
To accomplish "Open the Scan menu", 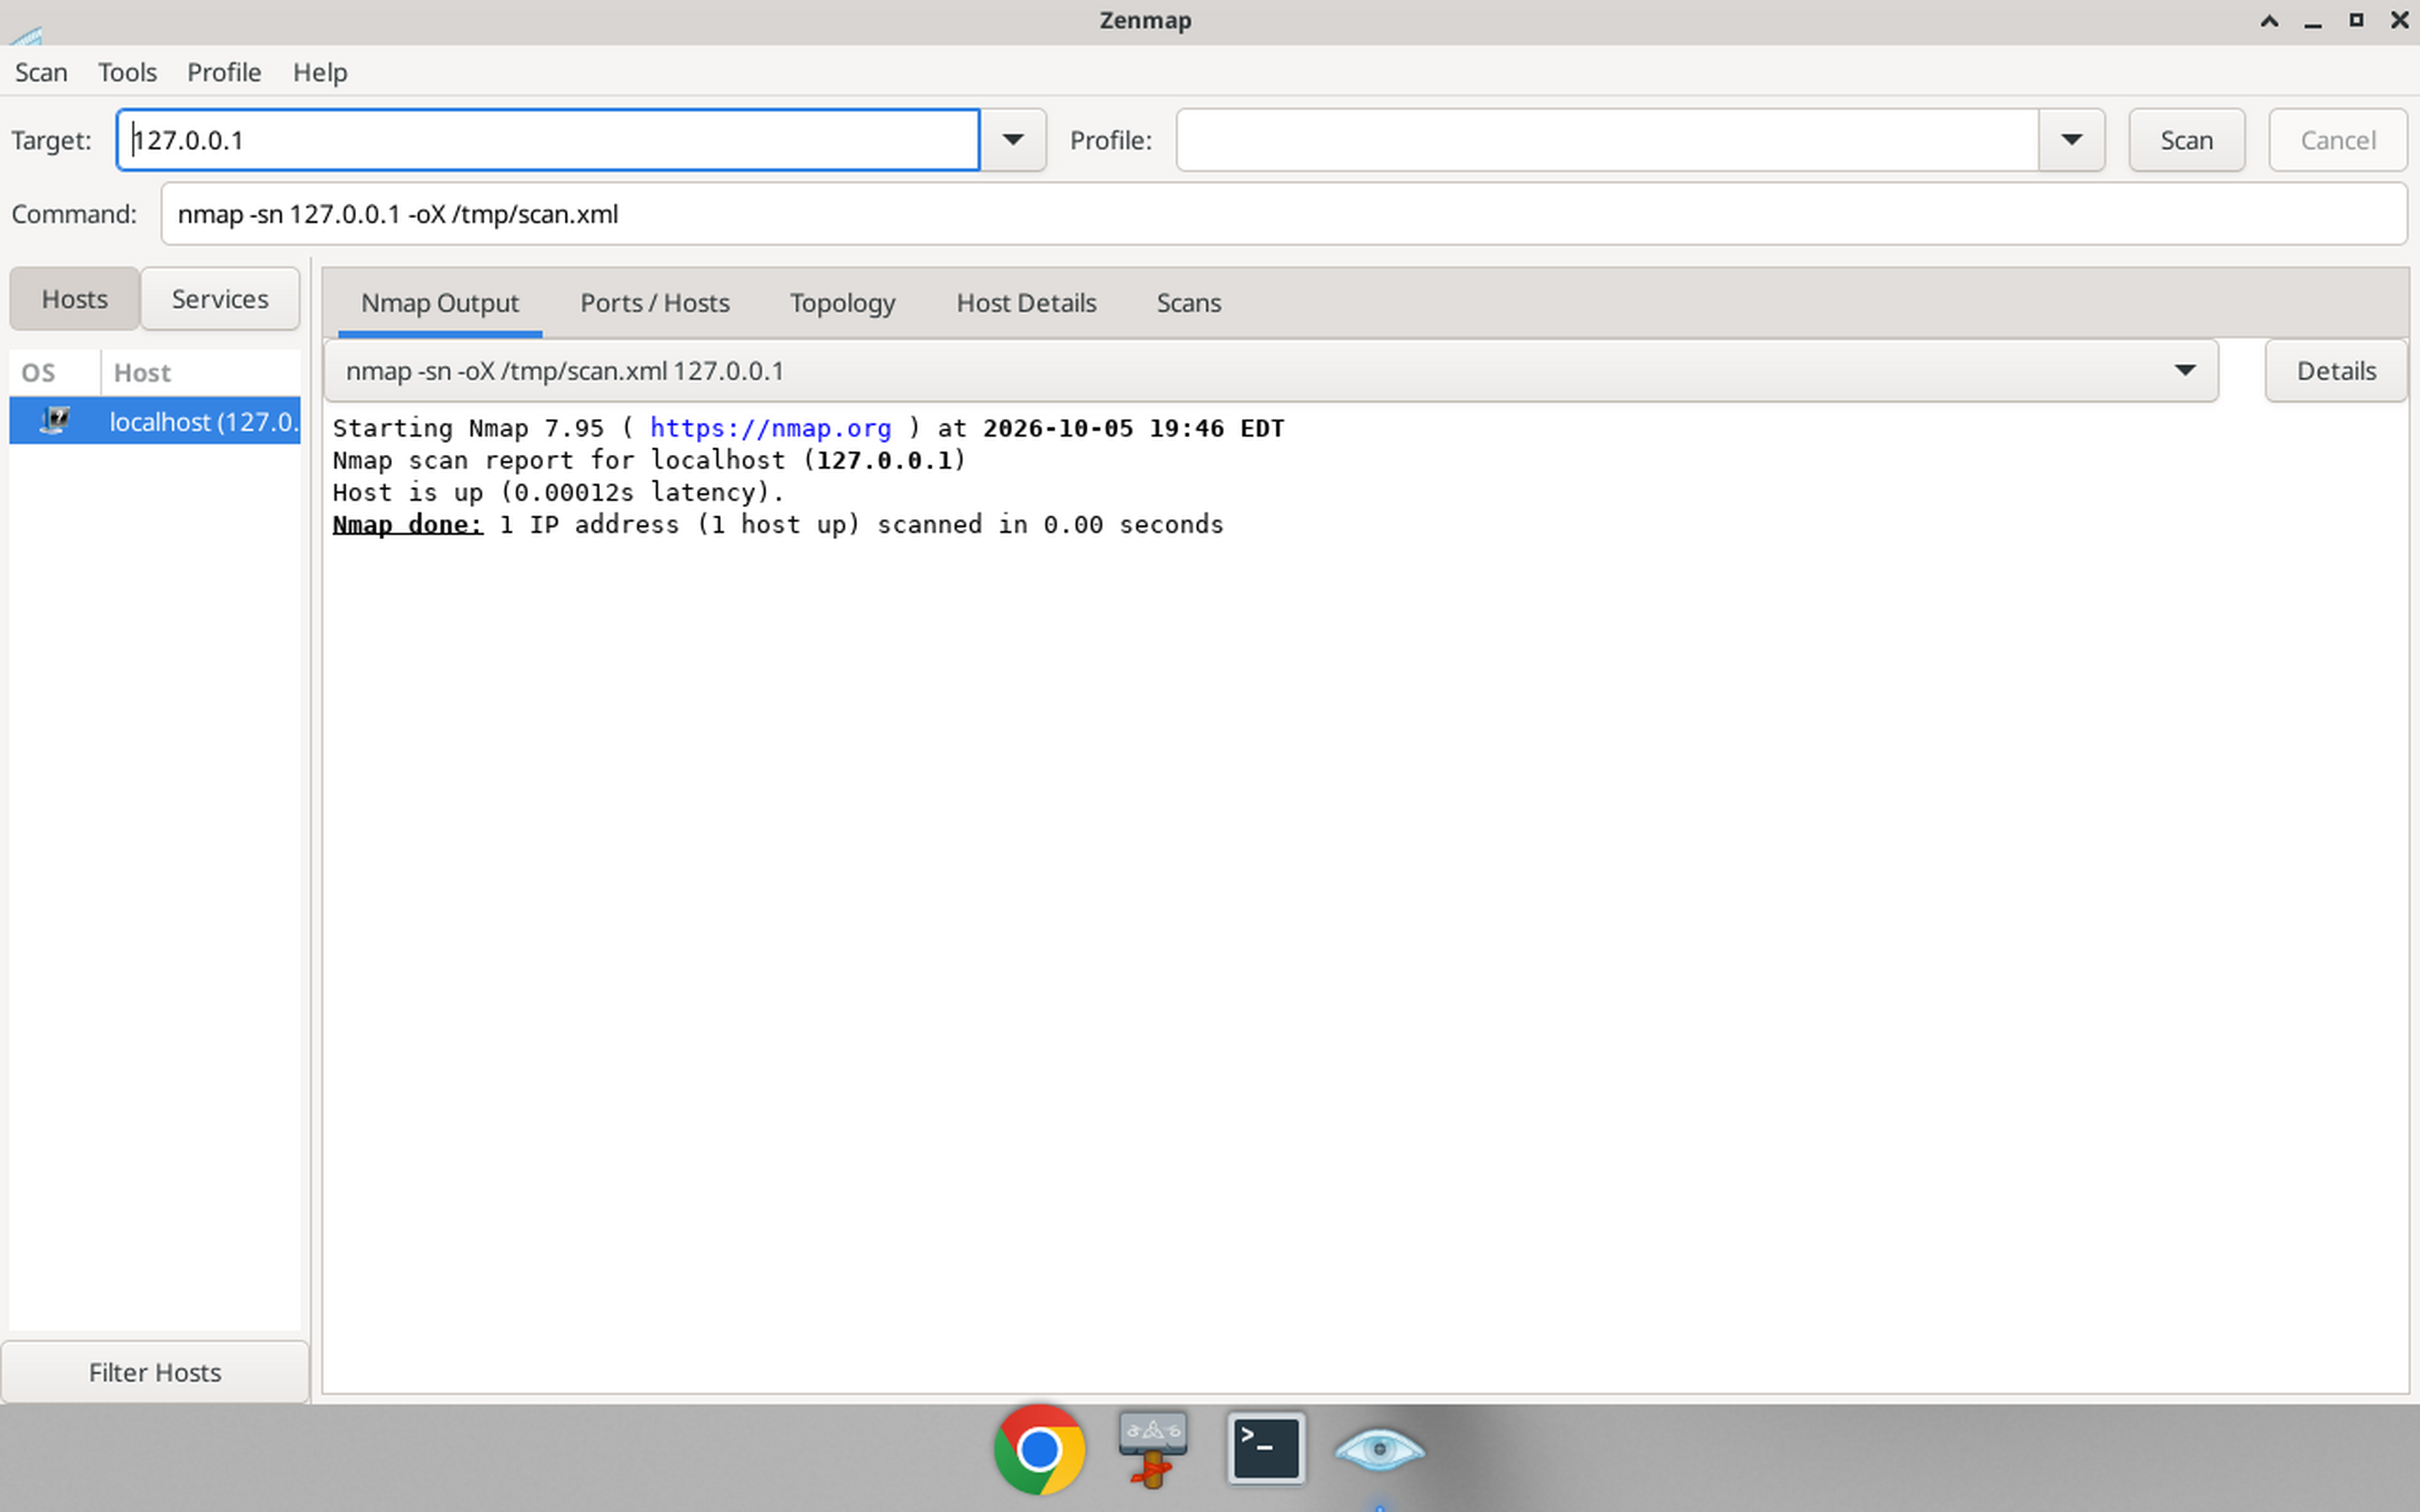I will (x=41, y=72).
